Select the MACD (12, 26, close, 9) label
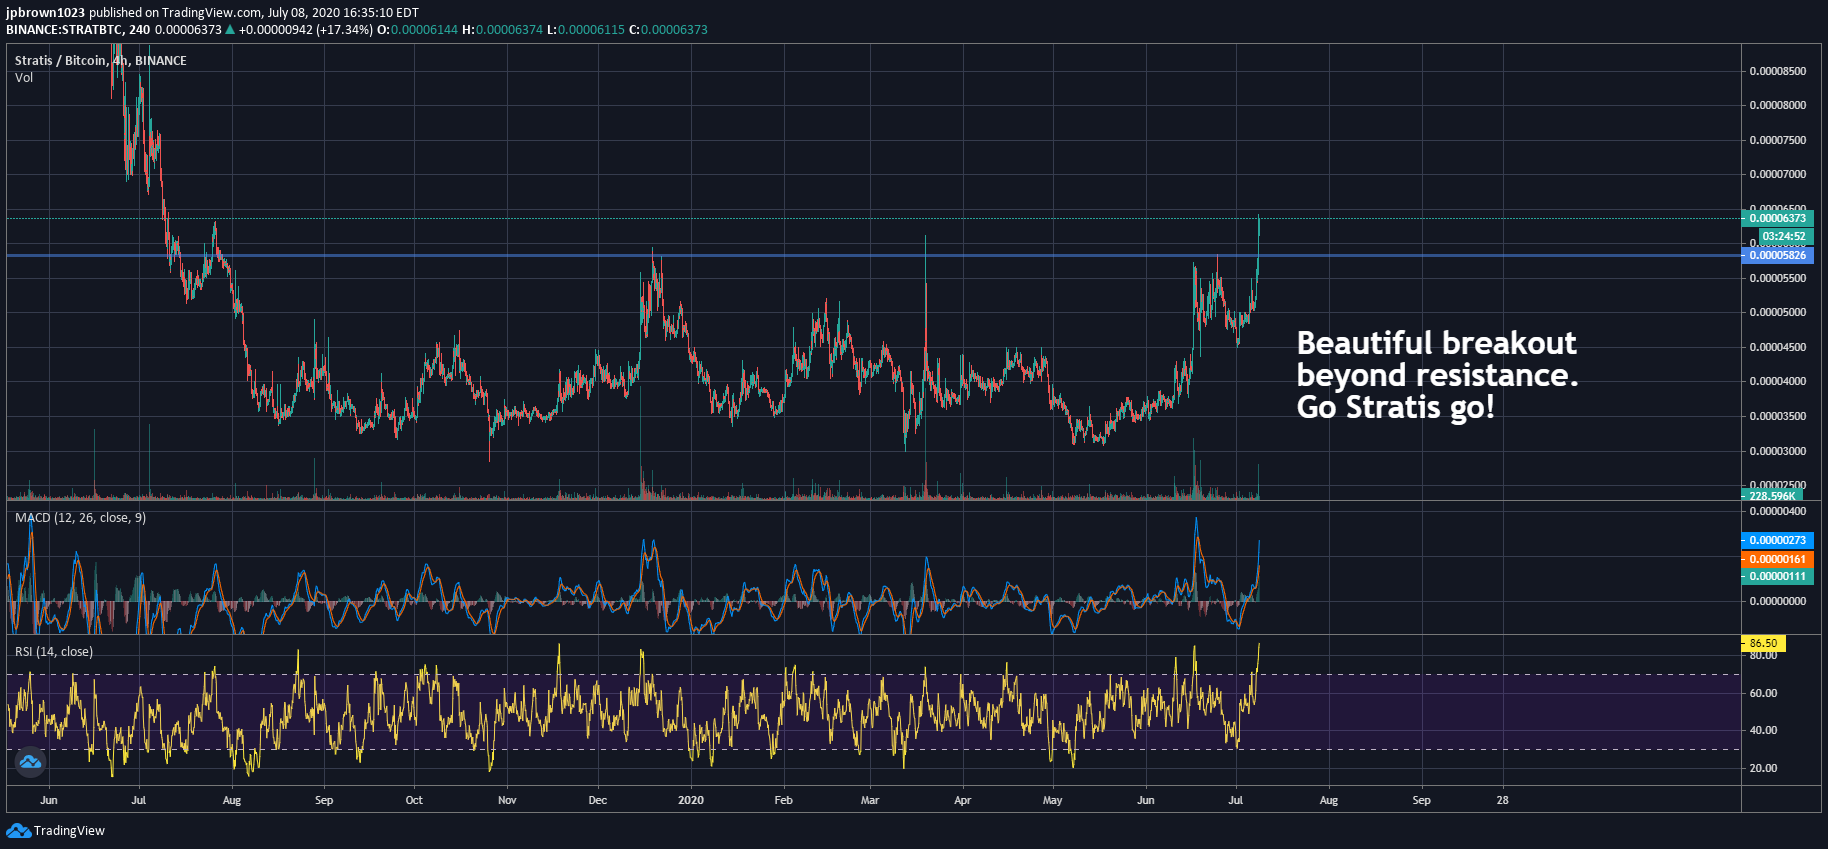This screenshot has height=849, width=1828. [x=80, y=518]
